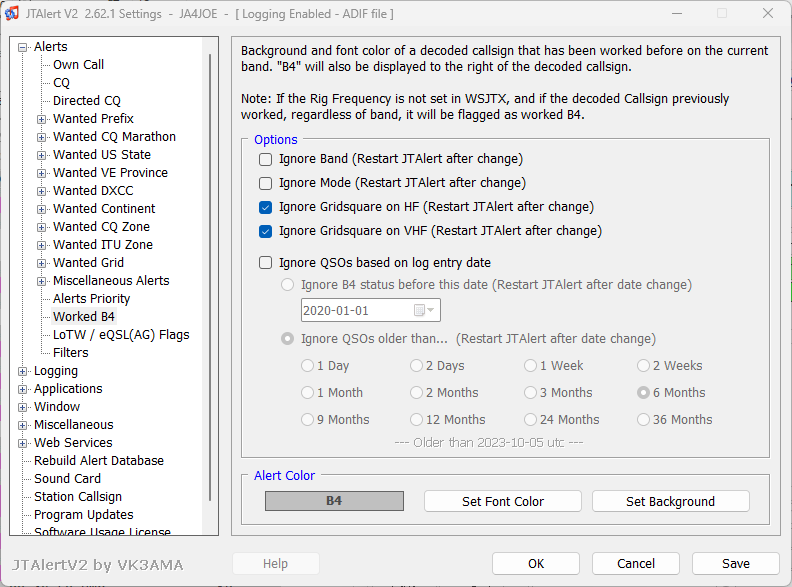The image size is (792, 587).
Task: Open Filters settings item
Action: coord(71,353)
